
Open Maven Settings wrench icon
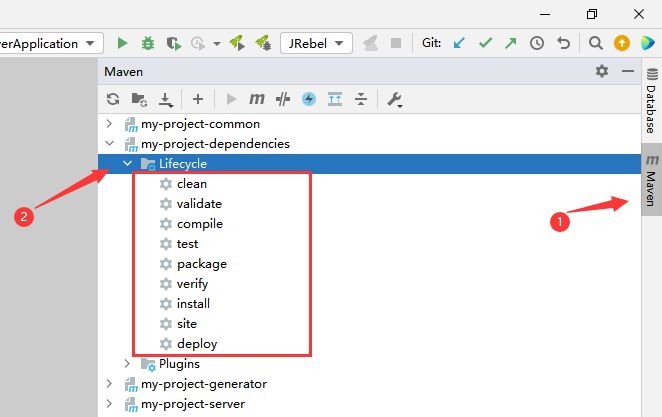click(394, 99)
